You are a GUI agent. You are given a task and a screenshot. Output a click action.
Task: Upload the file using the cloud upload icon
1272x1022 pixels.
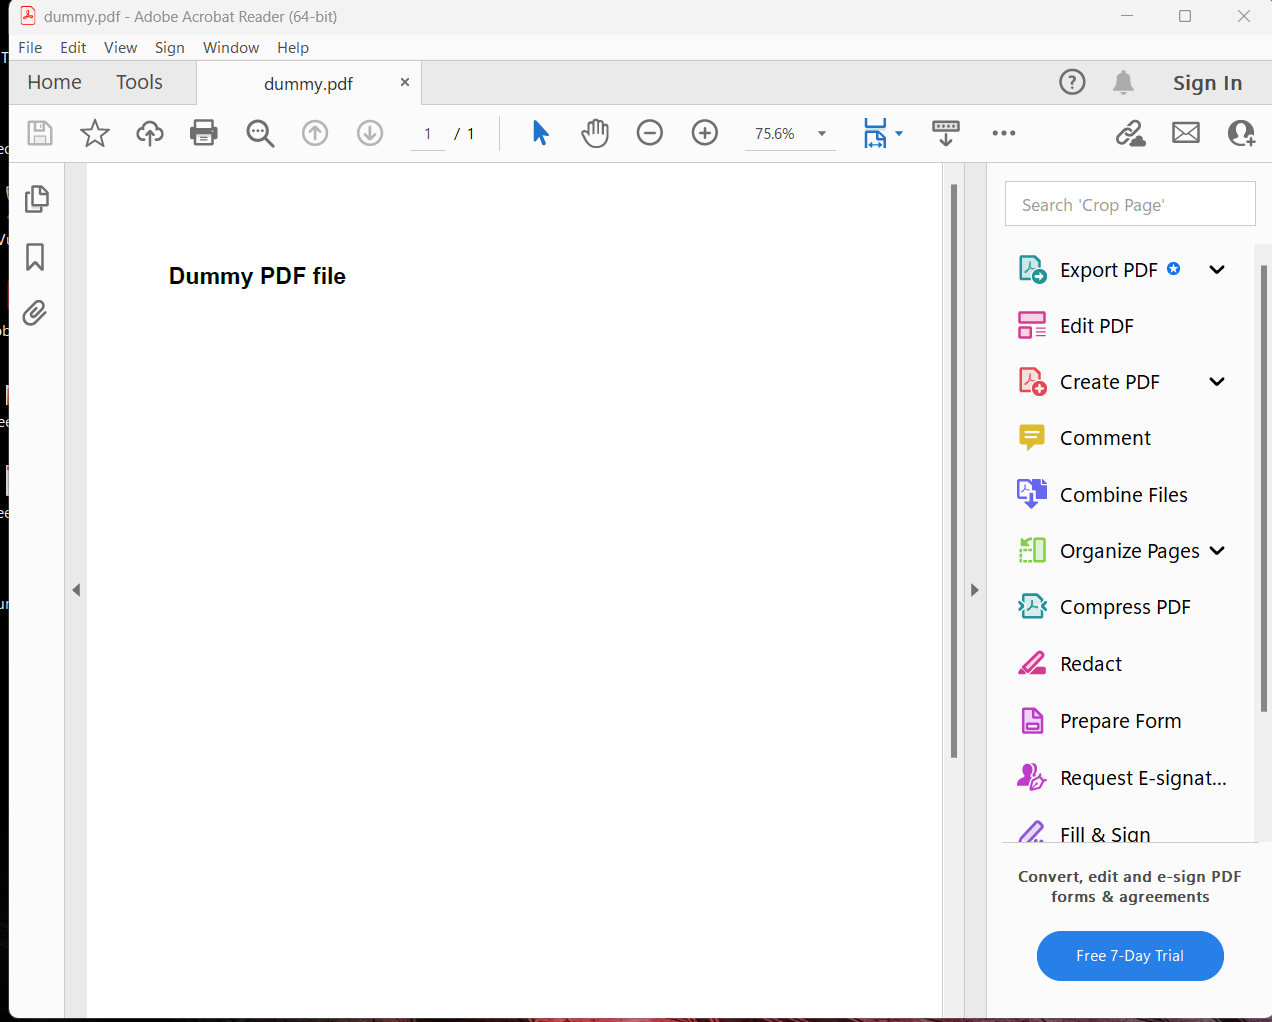[150, 133]
